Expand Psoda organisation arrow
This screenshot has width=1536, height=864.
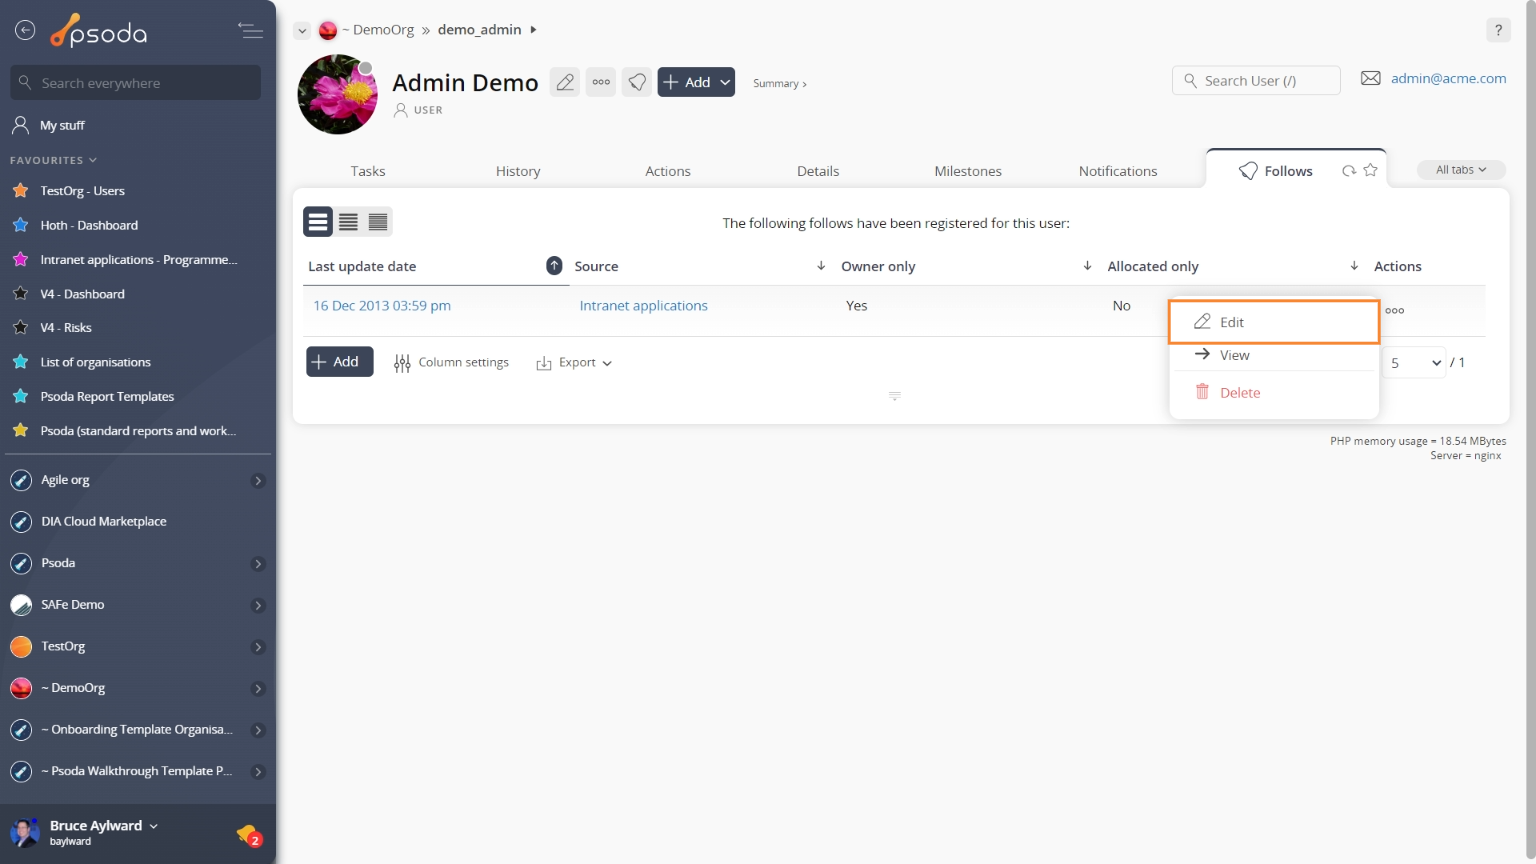click(258, 564)
